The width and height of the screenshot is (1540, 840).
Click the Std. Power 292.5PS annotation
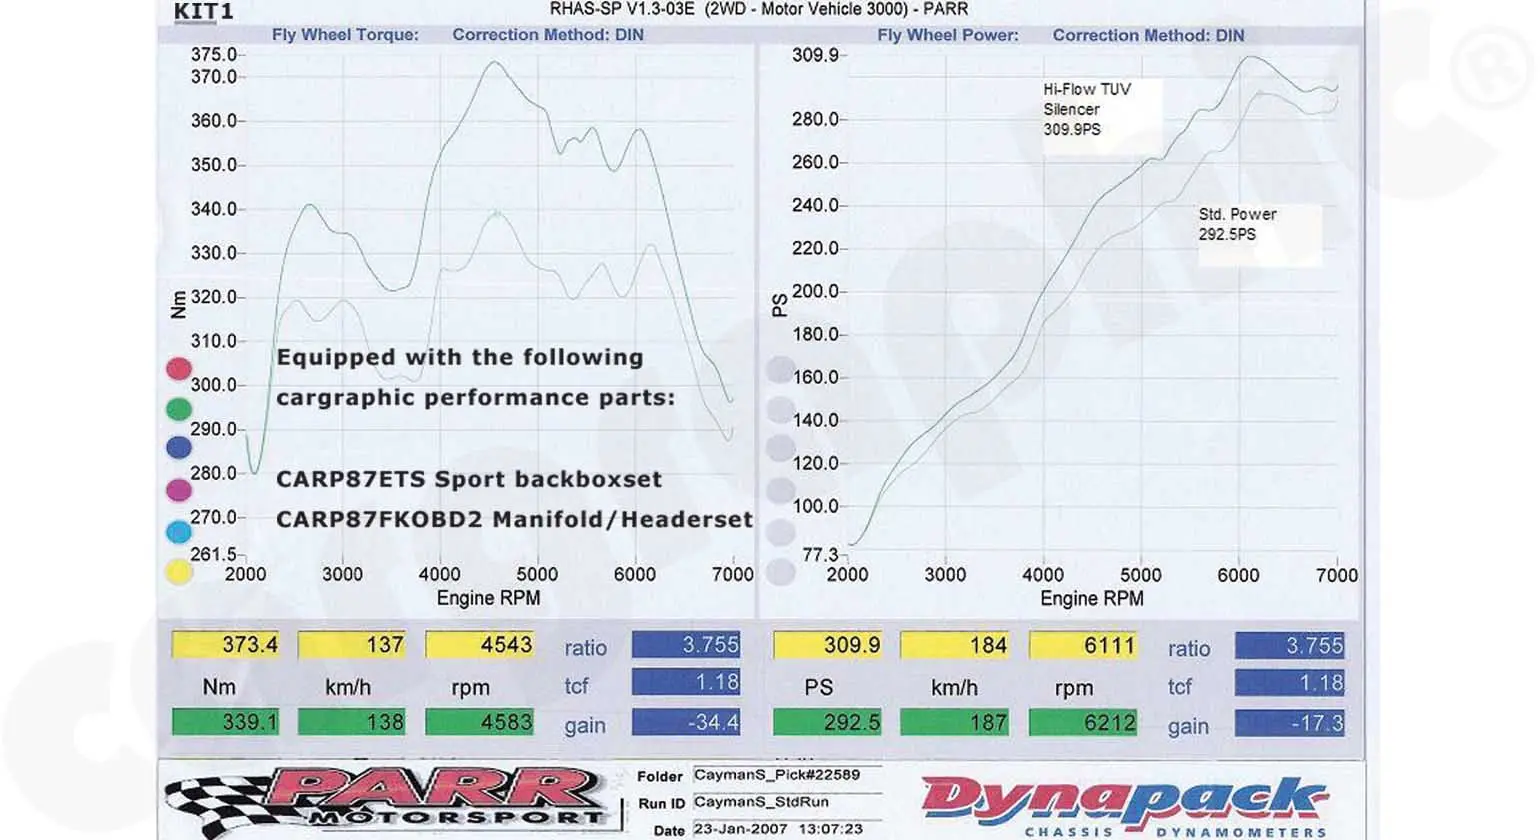tap(1239, 224)
